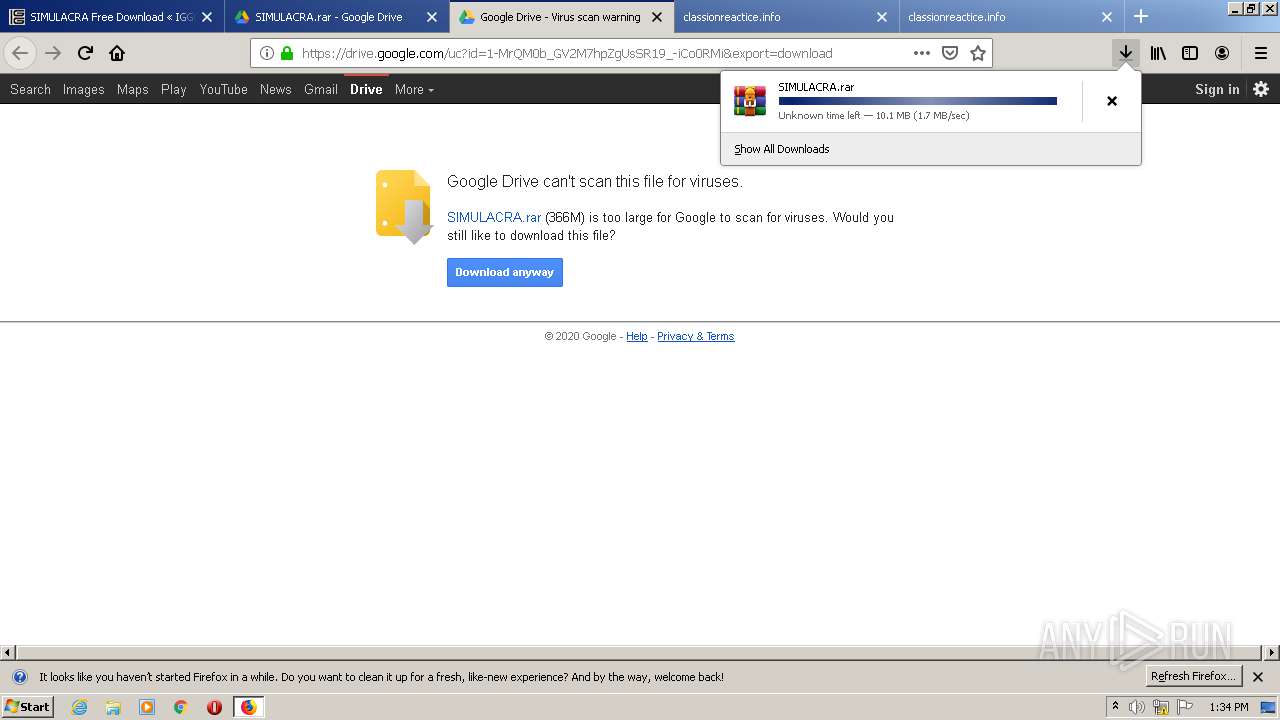Open the Firefox hamburger menu
This screenshot has height=720, width=1280.
[1261, 53]
